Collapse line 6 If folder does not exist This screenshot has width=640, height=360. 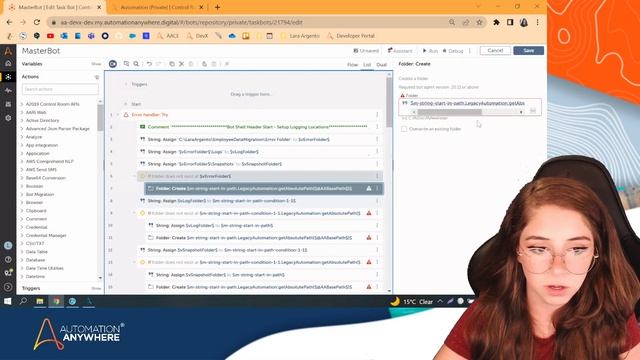[x=134, y=176]
